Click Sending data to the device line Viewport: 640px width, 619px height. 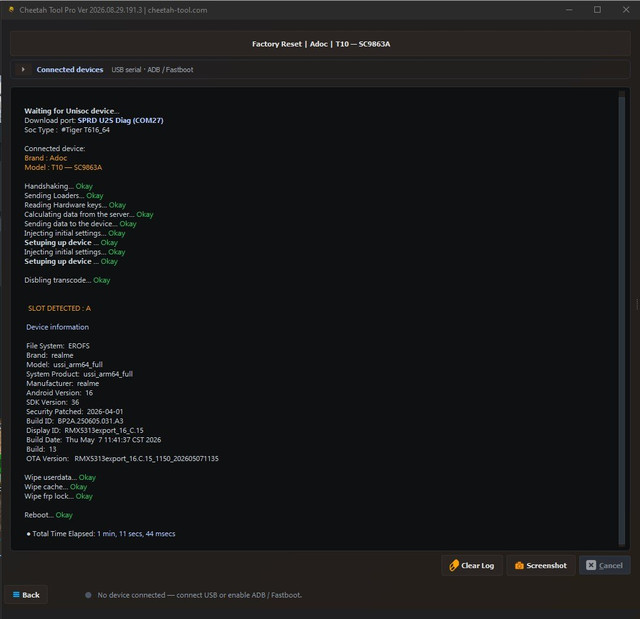pyautogui.click(x=80, y=224)
